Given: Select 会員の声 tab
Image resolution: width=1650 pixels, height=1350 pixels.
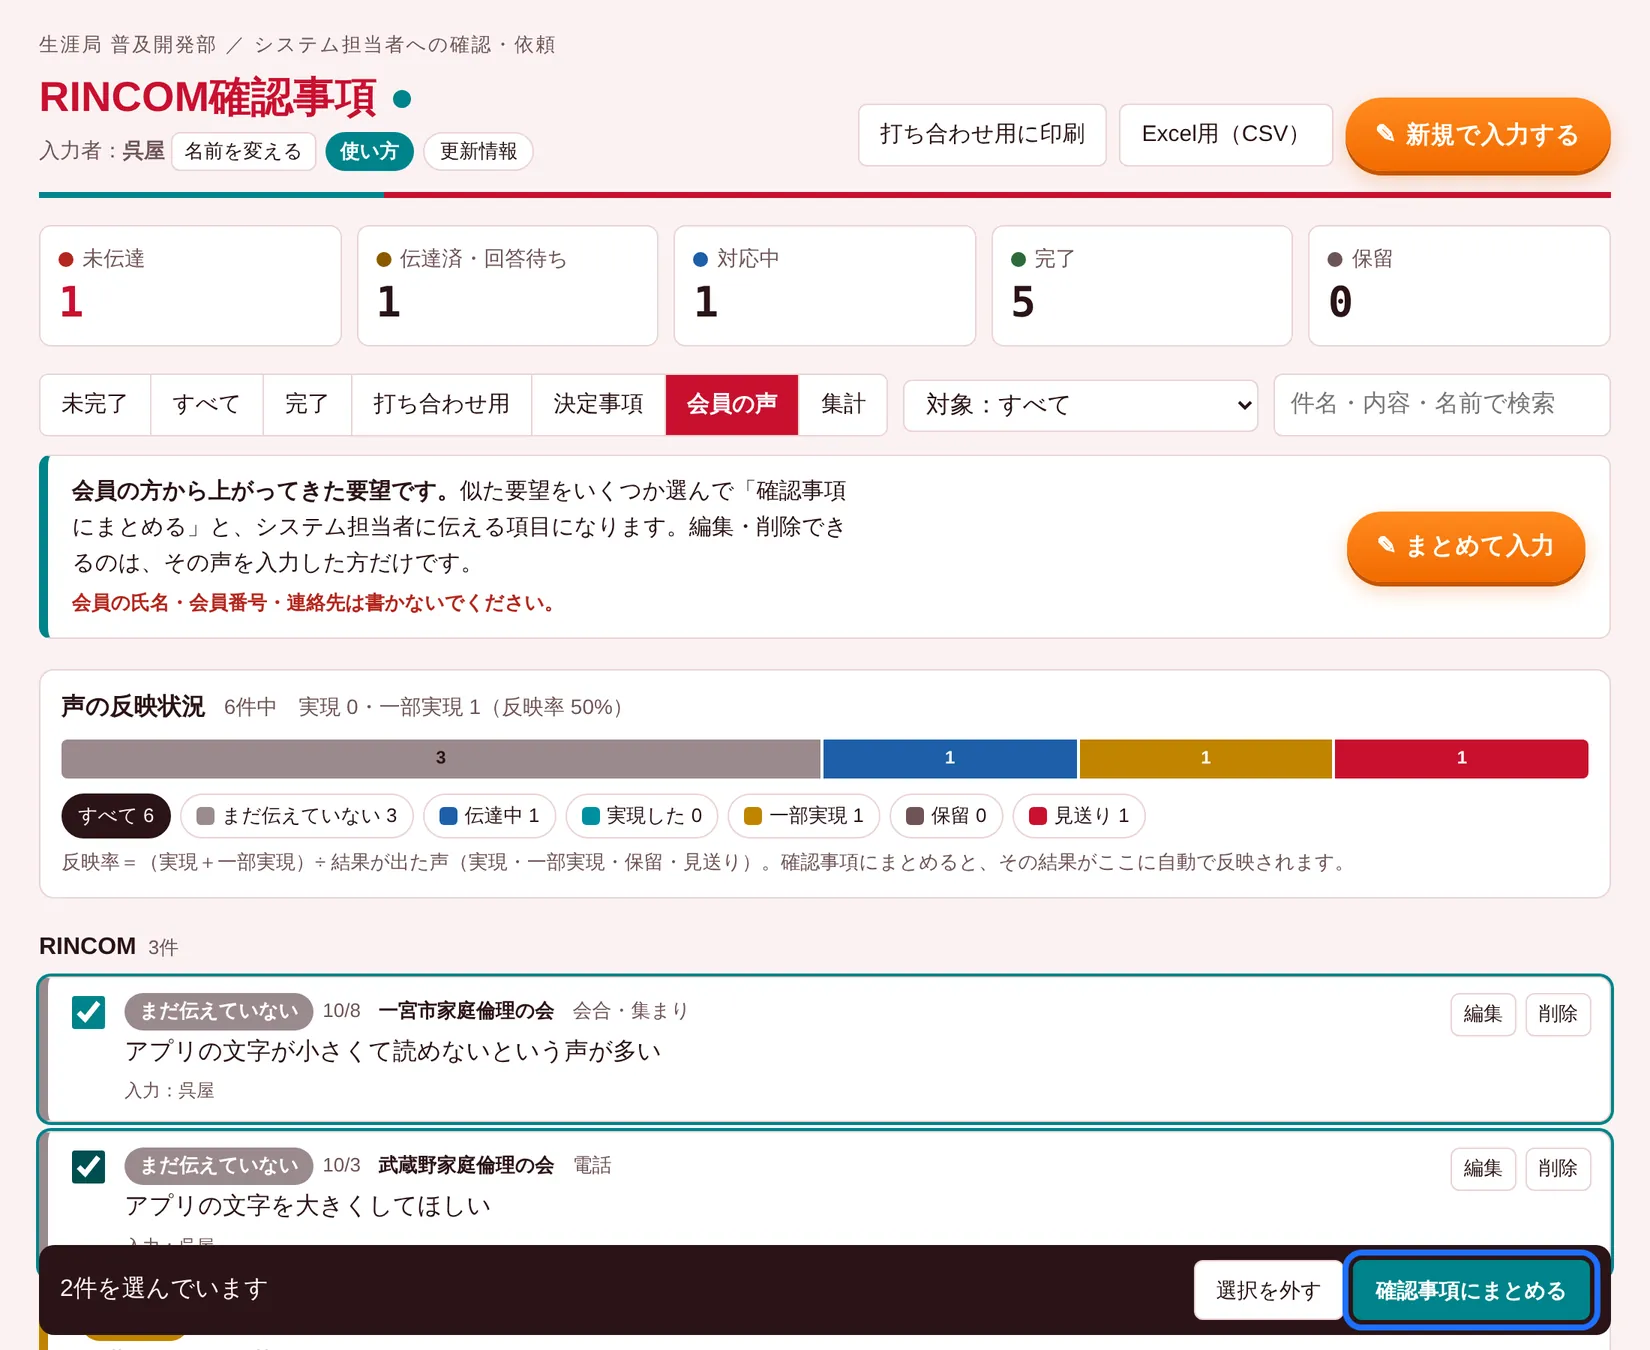Looking at the screenshot, I should (x=732, y=404).
